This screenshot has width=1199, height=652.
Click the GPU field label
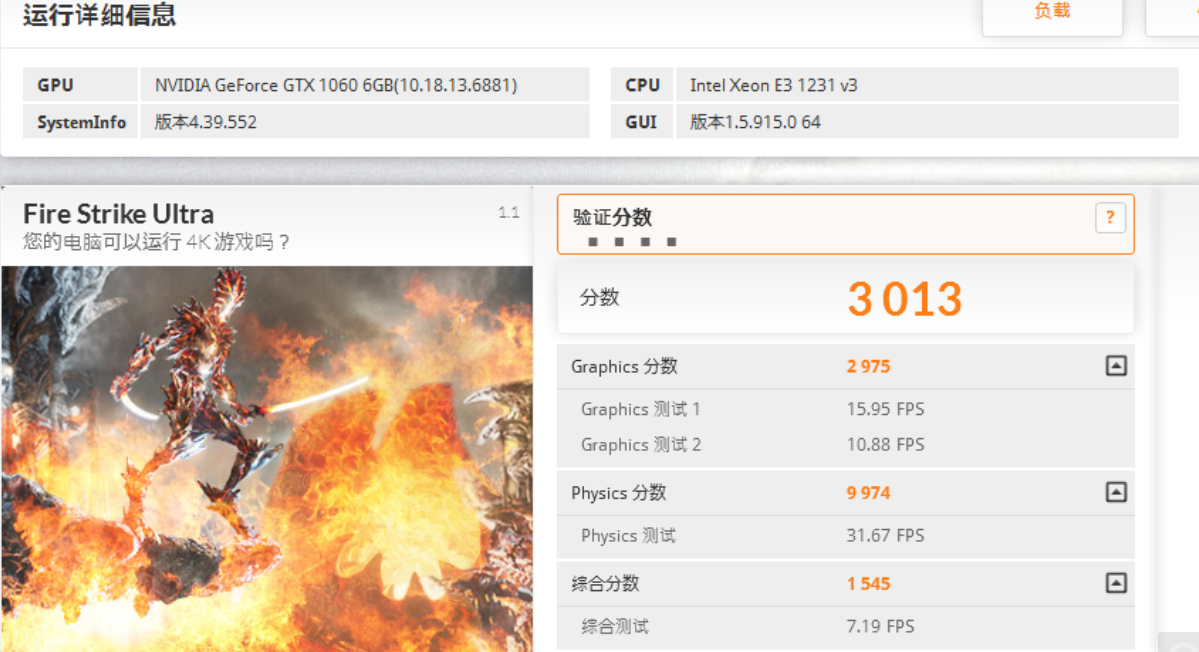pos(55,85)
